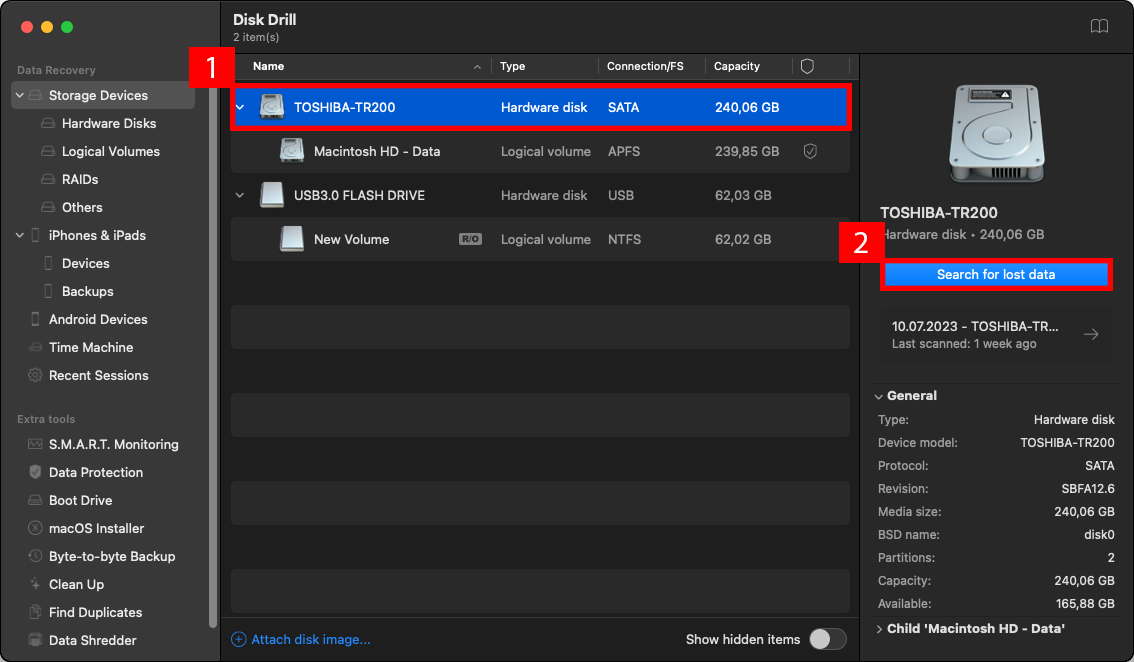Click the large hard drive image in details

(x=997, y=134)
